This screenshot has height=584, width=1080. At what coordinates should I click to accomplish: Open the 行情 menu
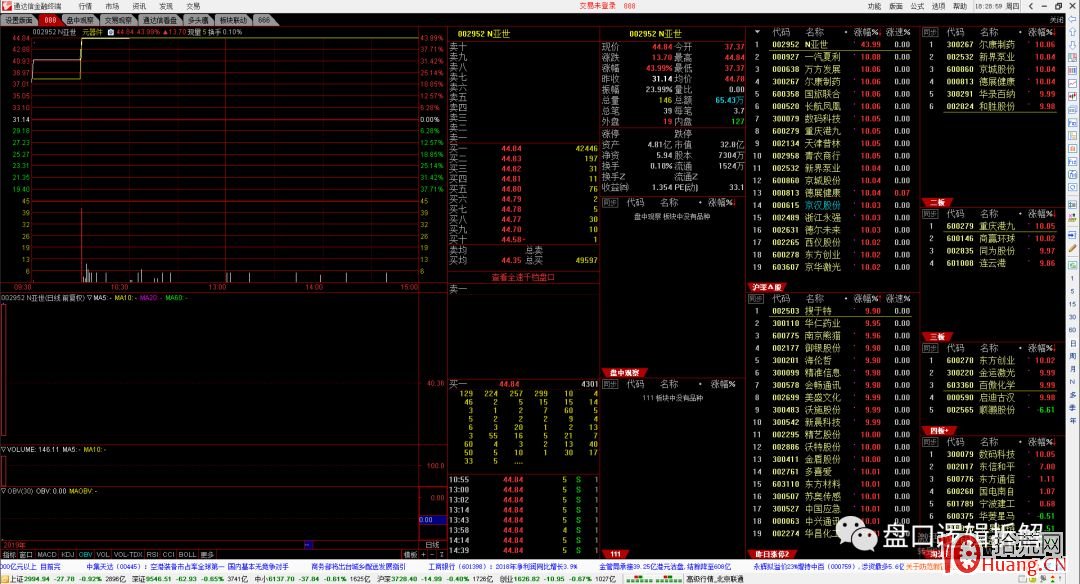click(85, 6)
